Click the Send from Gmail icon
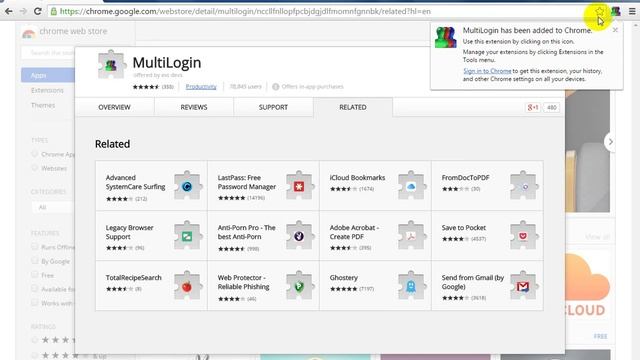 click(x=524, y=285)
